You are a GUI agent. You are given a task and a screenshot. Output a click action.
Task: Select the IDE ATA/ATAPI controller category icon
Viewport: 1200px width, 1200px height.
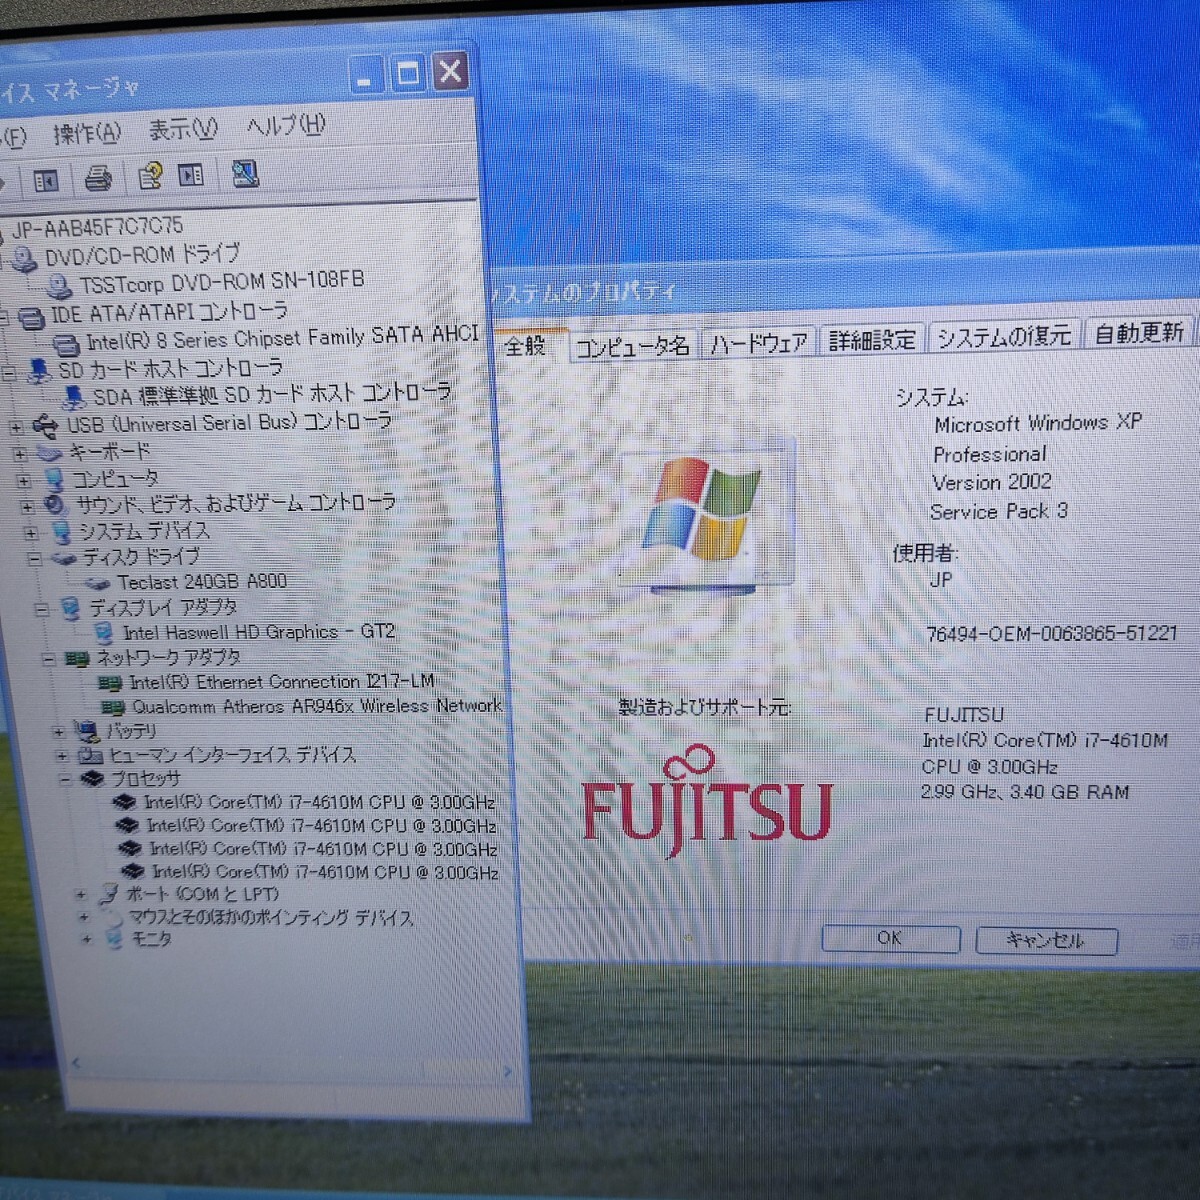tap(32, 317)
